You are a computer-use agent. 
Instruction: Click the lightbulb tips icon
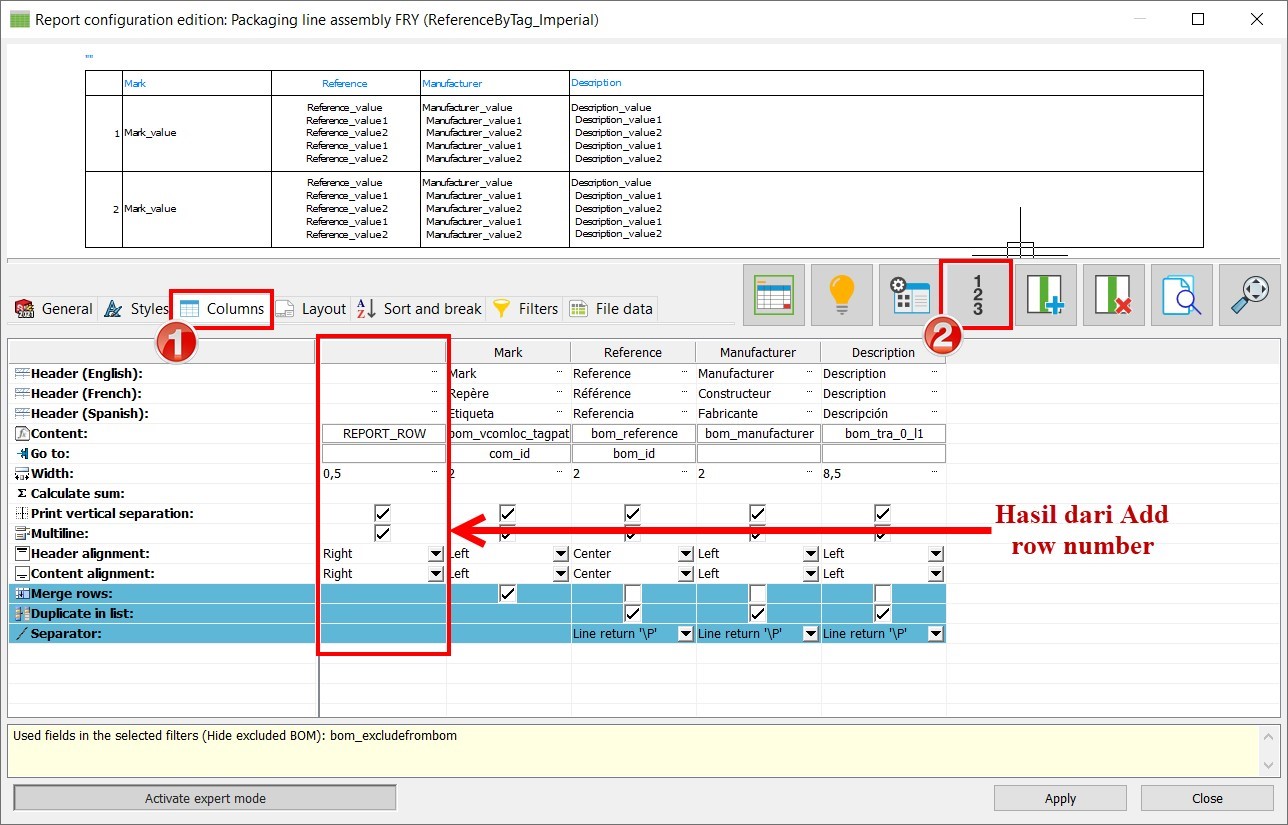click(x=841, y=294)
